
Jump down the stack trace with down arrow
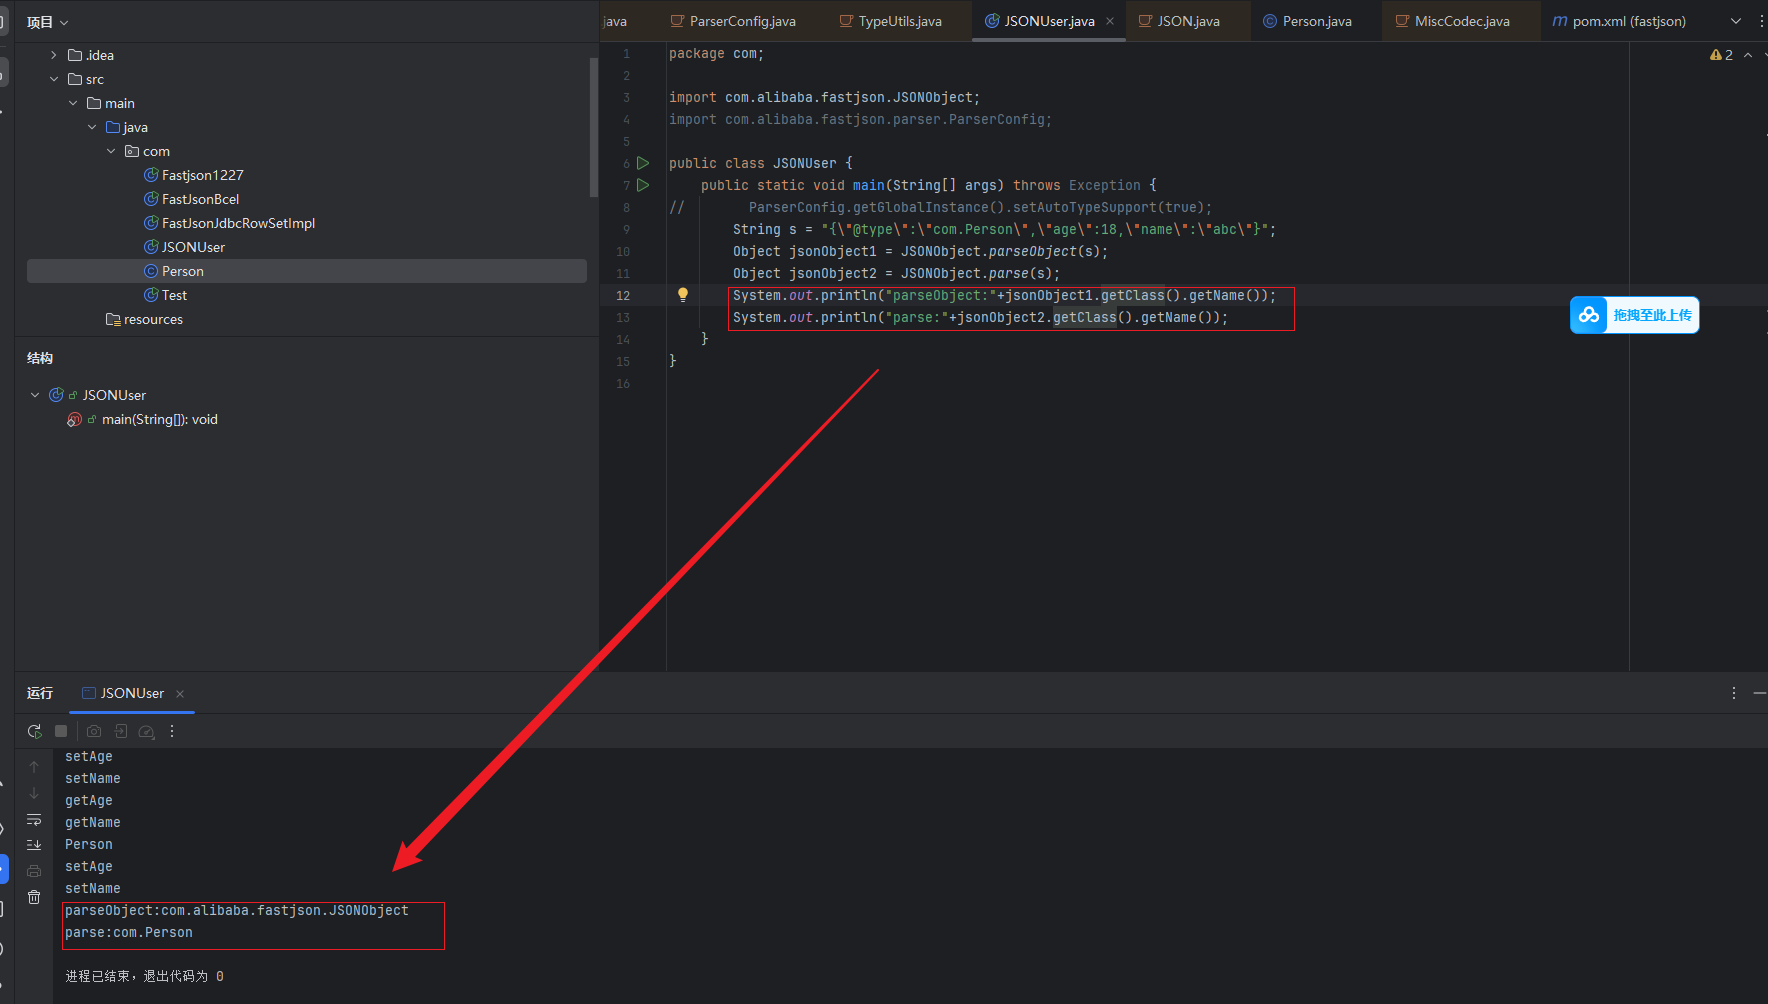tap(34, 793)
